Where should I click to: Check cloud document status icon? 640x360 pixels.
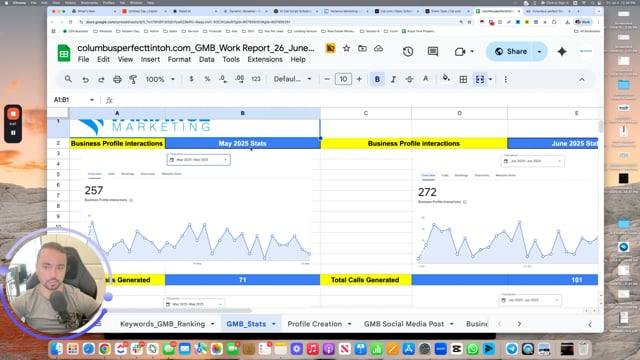click(378, 49)
